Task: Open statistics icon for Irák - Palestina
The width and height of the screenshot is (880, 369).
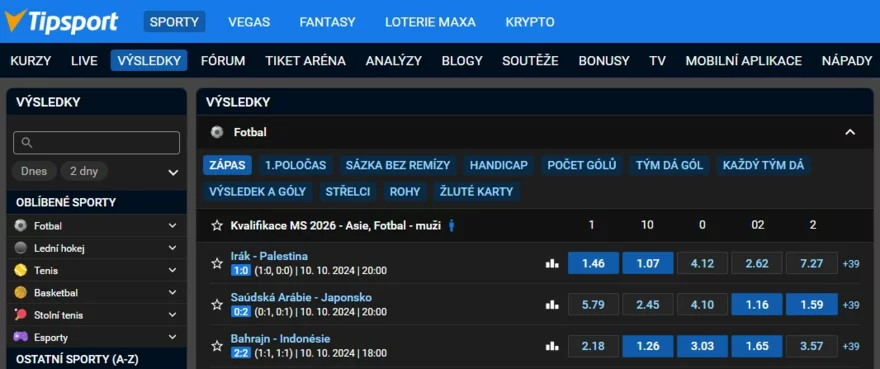Action: pos(552,263)
